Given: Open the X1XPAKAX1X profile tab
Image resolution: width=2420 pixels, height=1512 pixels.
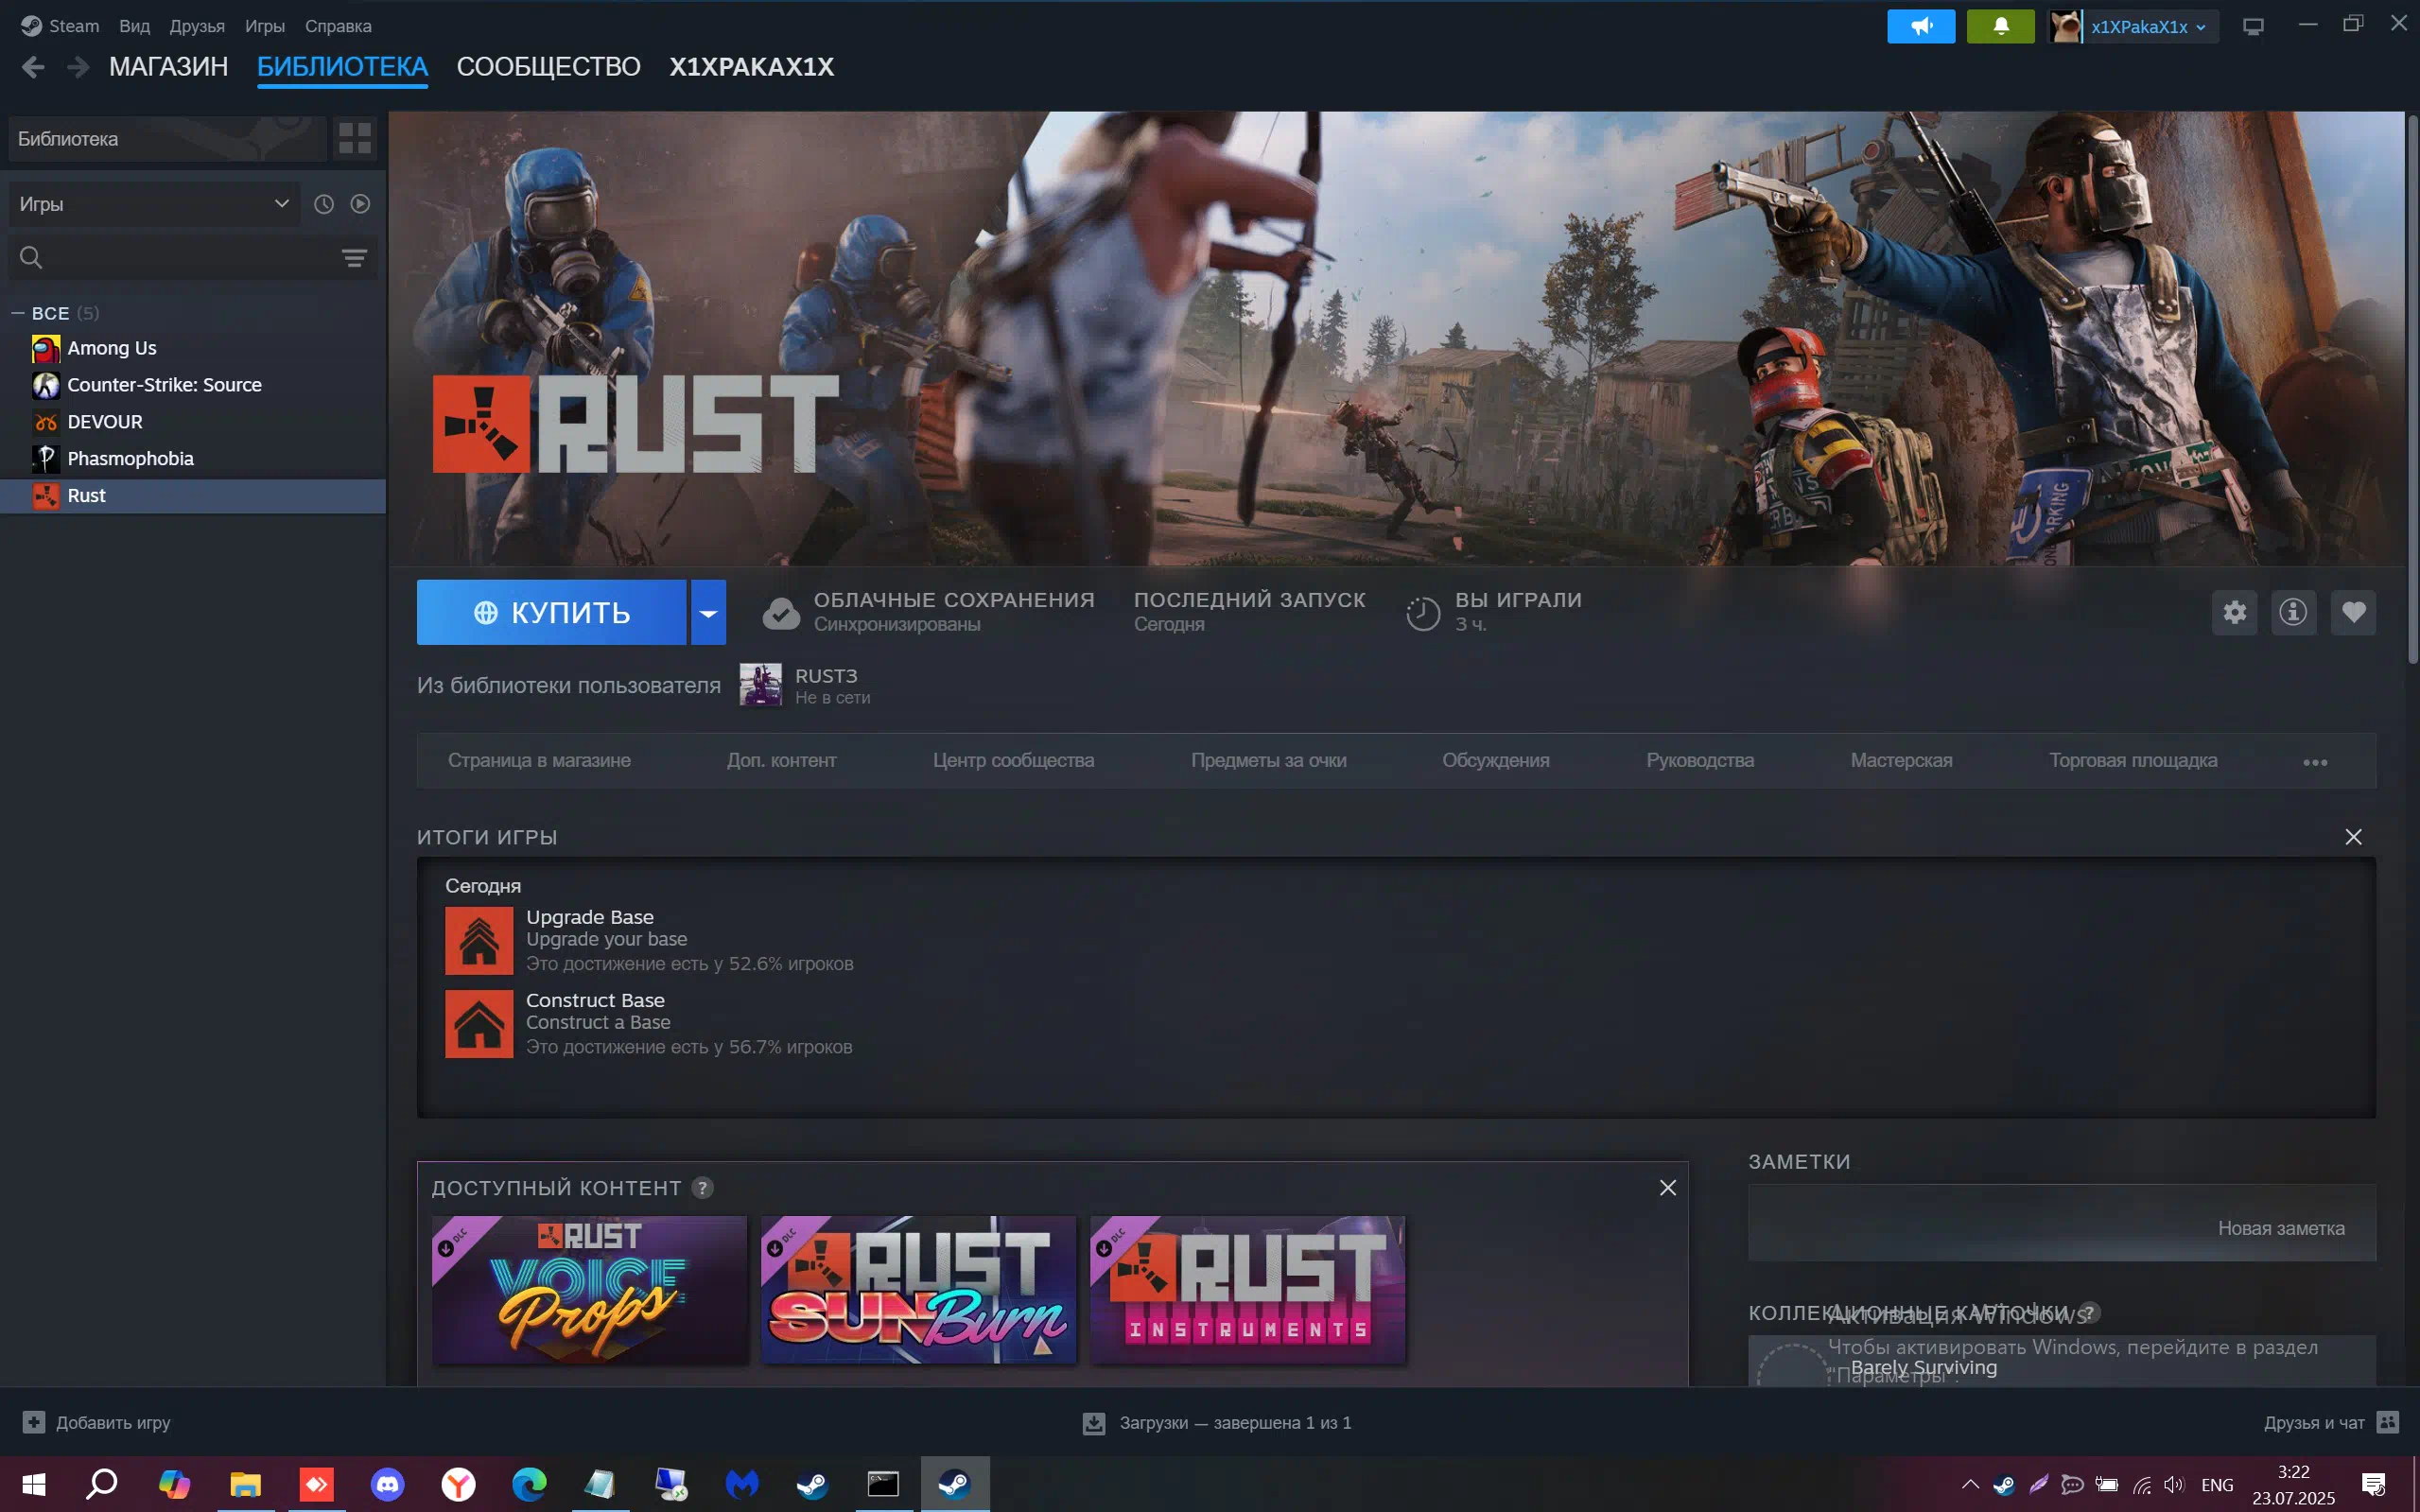Looking at the screenshot, I should [x=751, y=67].
